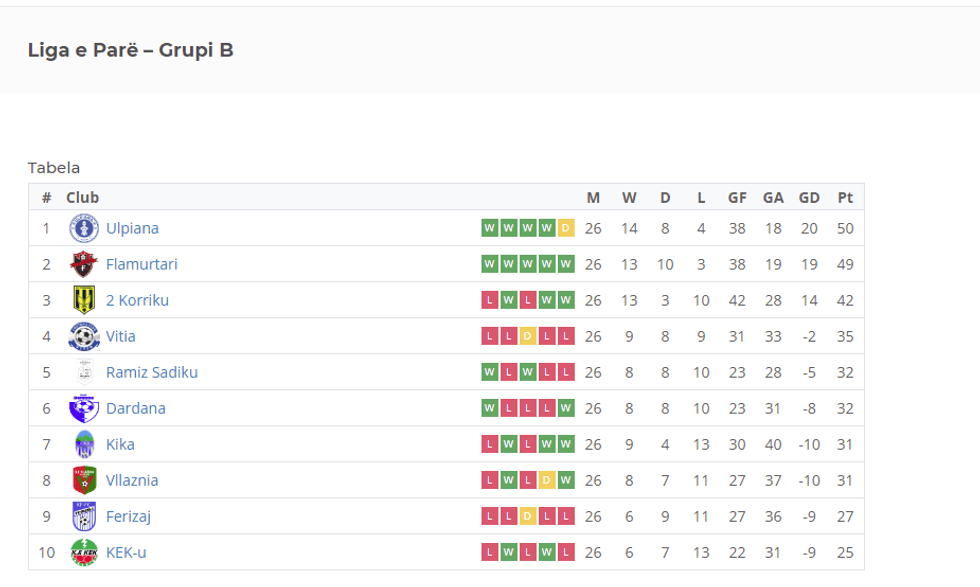The width and height of the screenshot is (980, 587).
Task: Click the KEK-u club logo
Action: (x=84, y=552)
